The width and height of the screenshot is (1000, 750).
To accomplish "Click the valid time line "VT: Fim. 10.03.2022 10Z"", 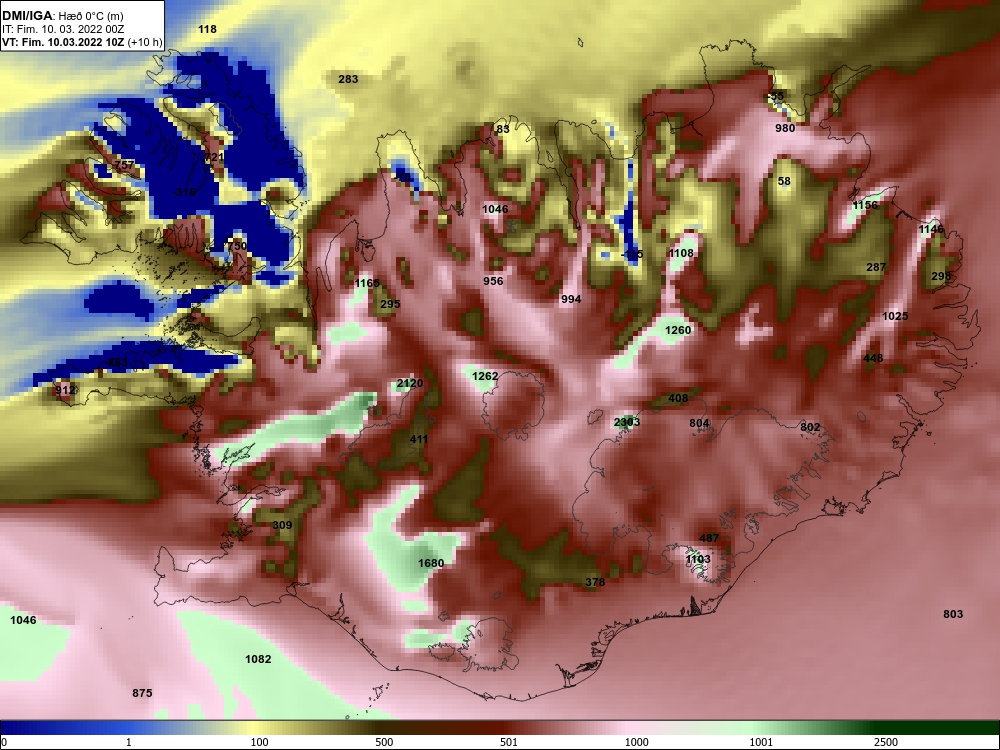I will click(x=63, y=43).
